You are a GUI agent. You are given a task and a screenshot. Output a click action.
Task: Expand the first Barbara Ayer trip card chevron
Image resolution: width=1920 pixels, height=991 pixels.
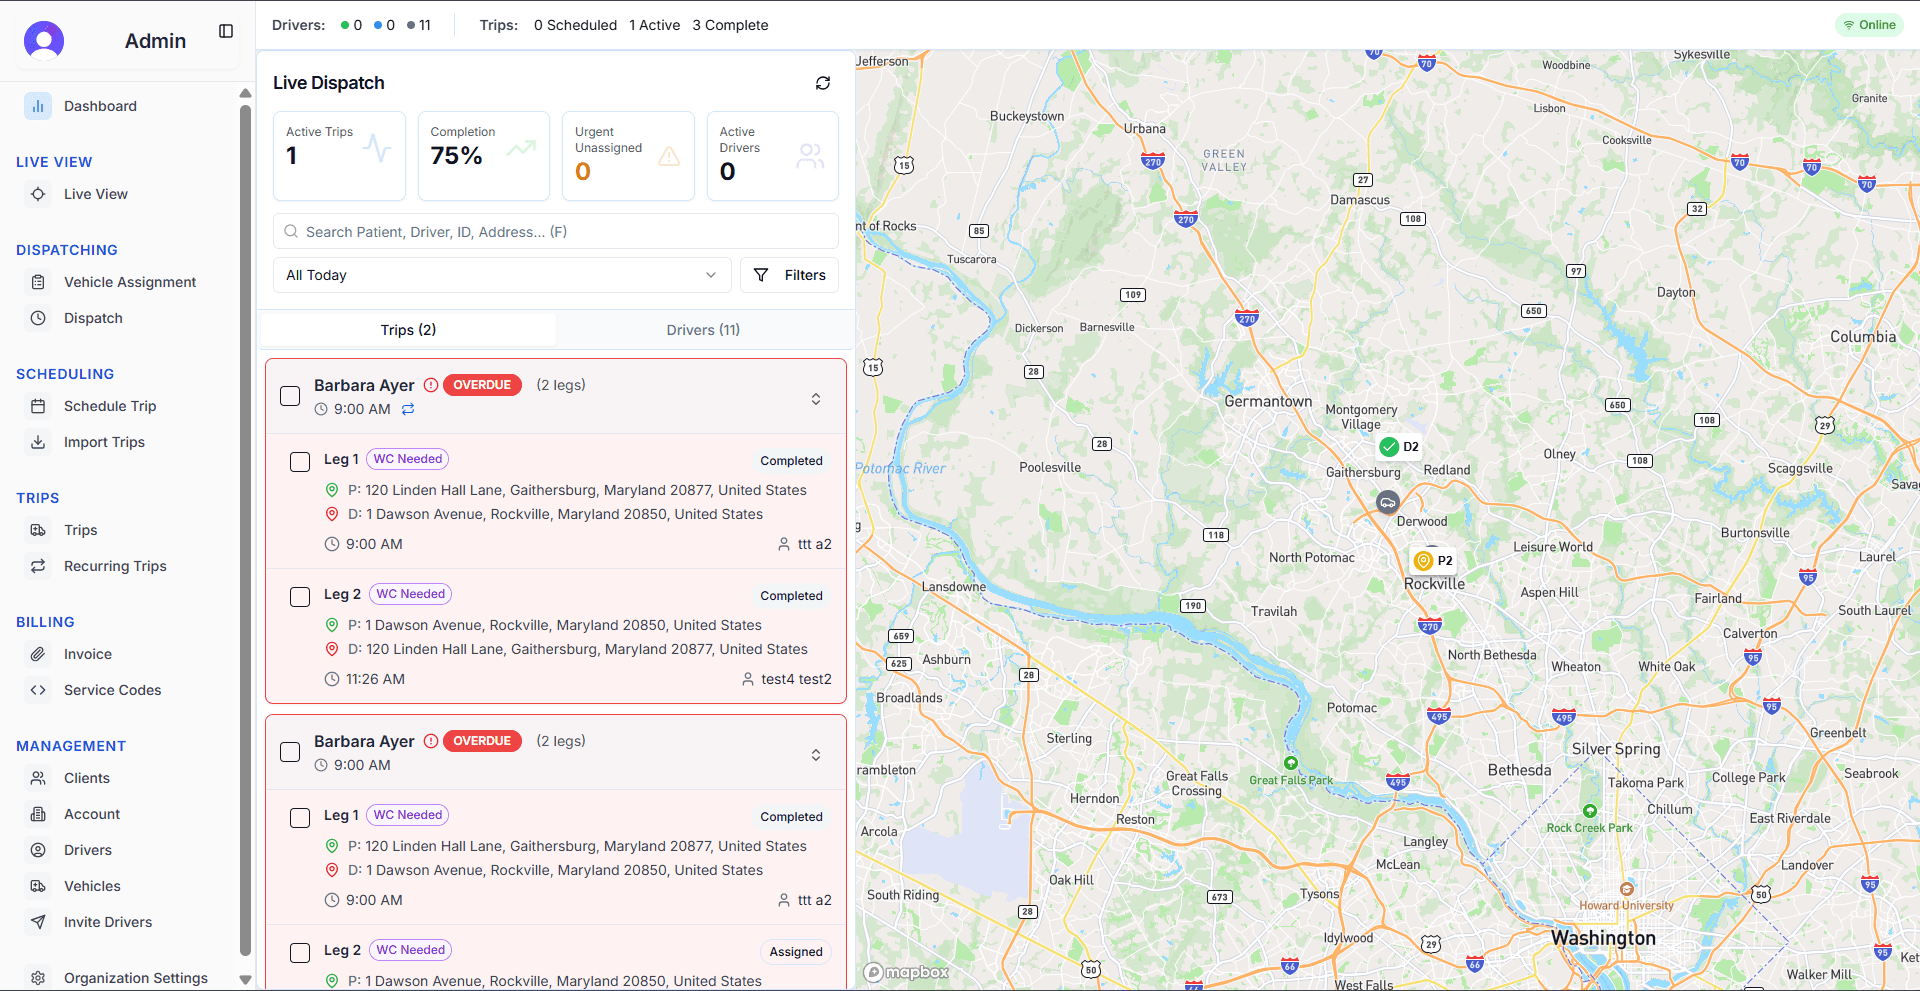pyautogui.click(x=816, y=398)
